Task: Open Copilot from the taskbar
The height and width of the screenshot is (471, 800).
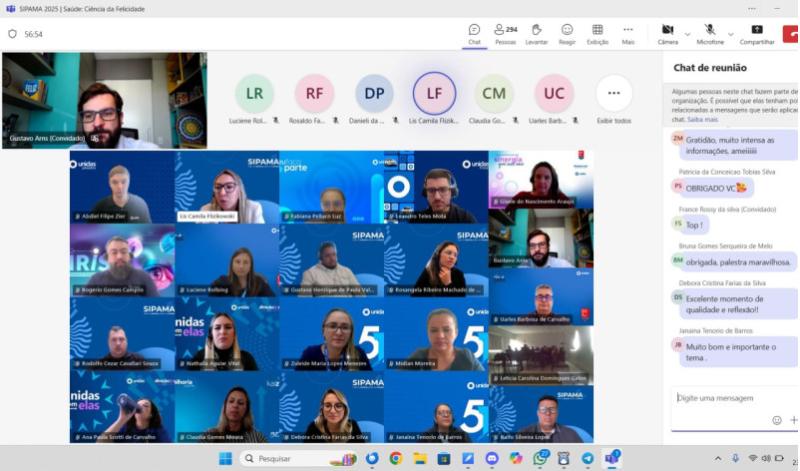Action: click(516, 458)
